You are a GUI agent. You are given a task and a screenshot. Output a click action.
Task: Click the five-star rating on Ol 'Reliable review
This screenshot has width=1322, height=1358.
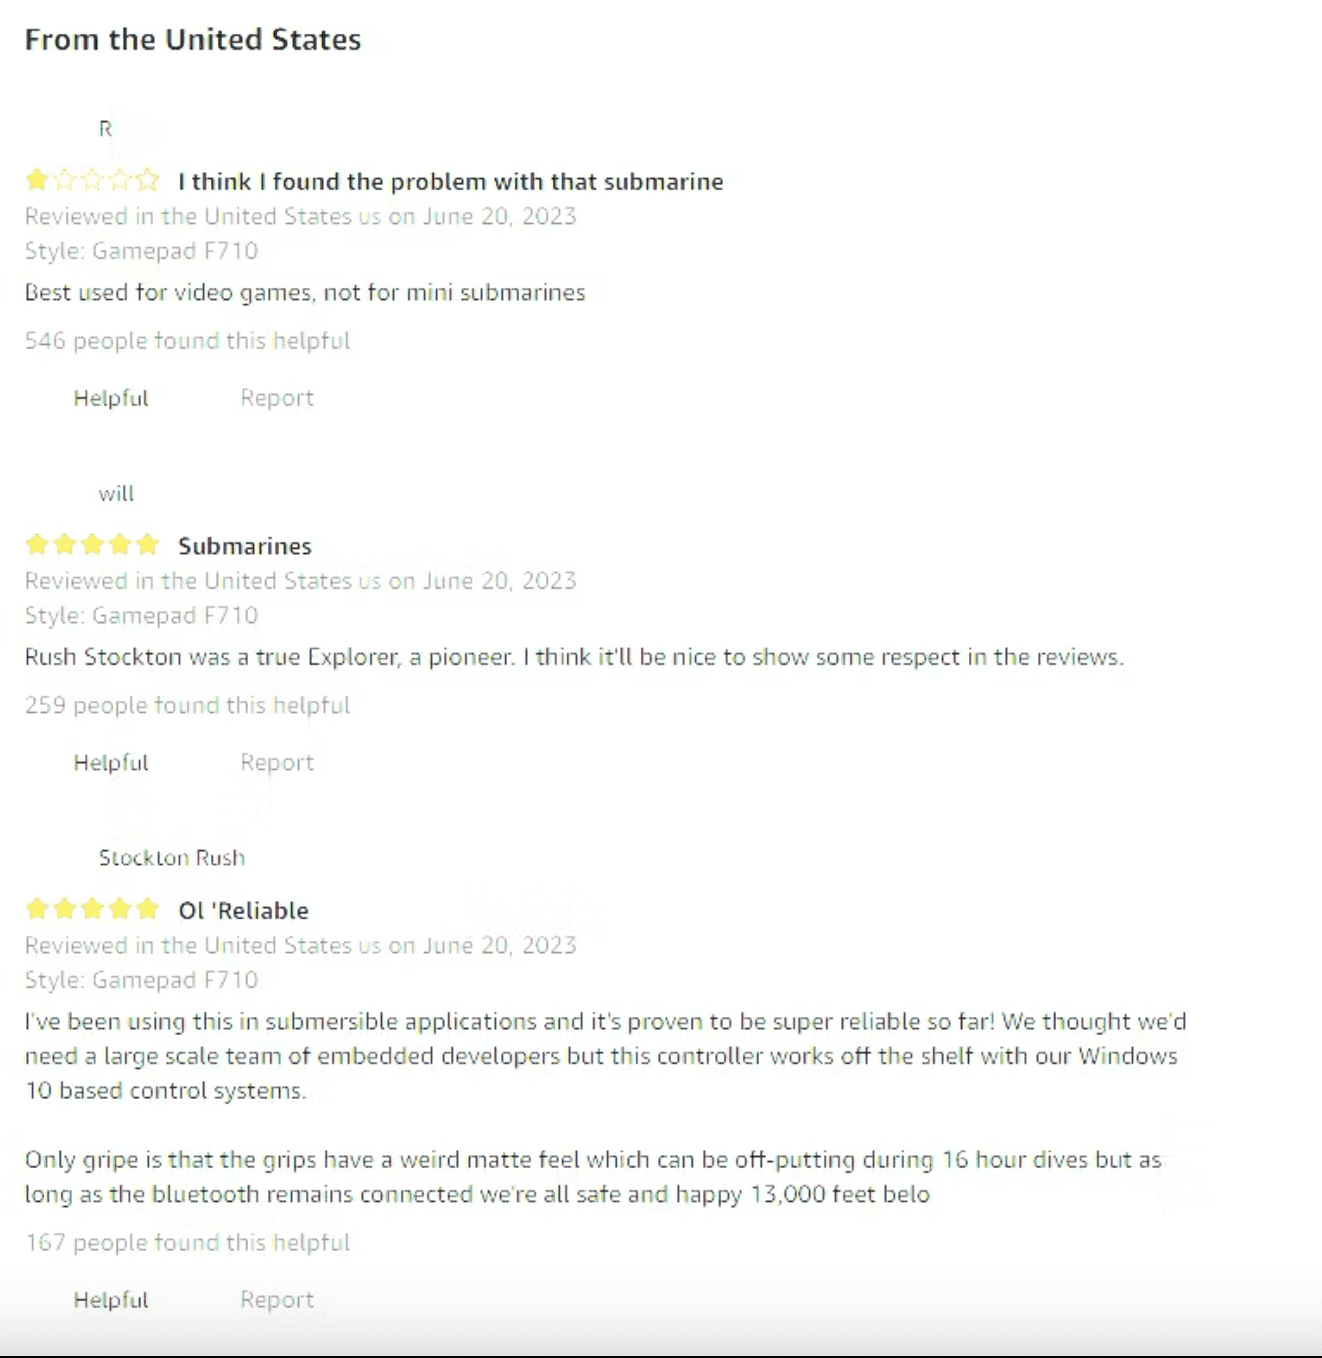(92, 909)
